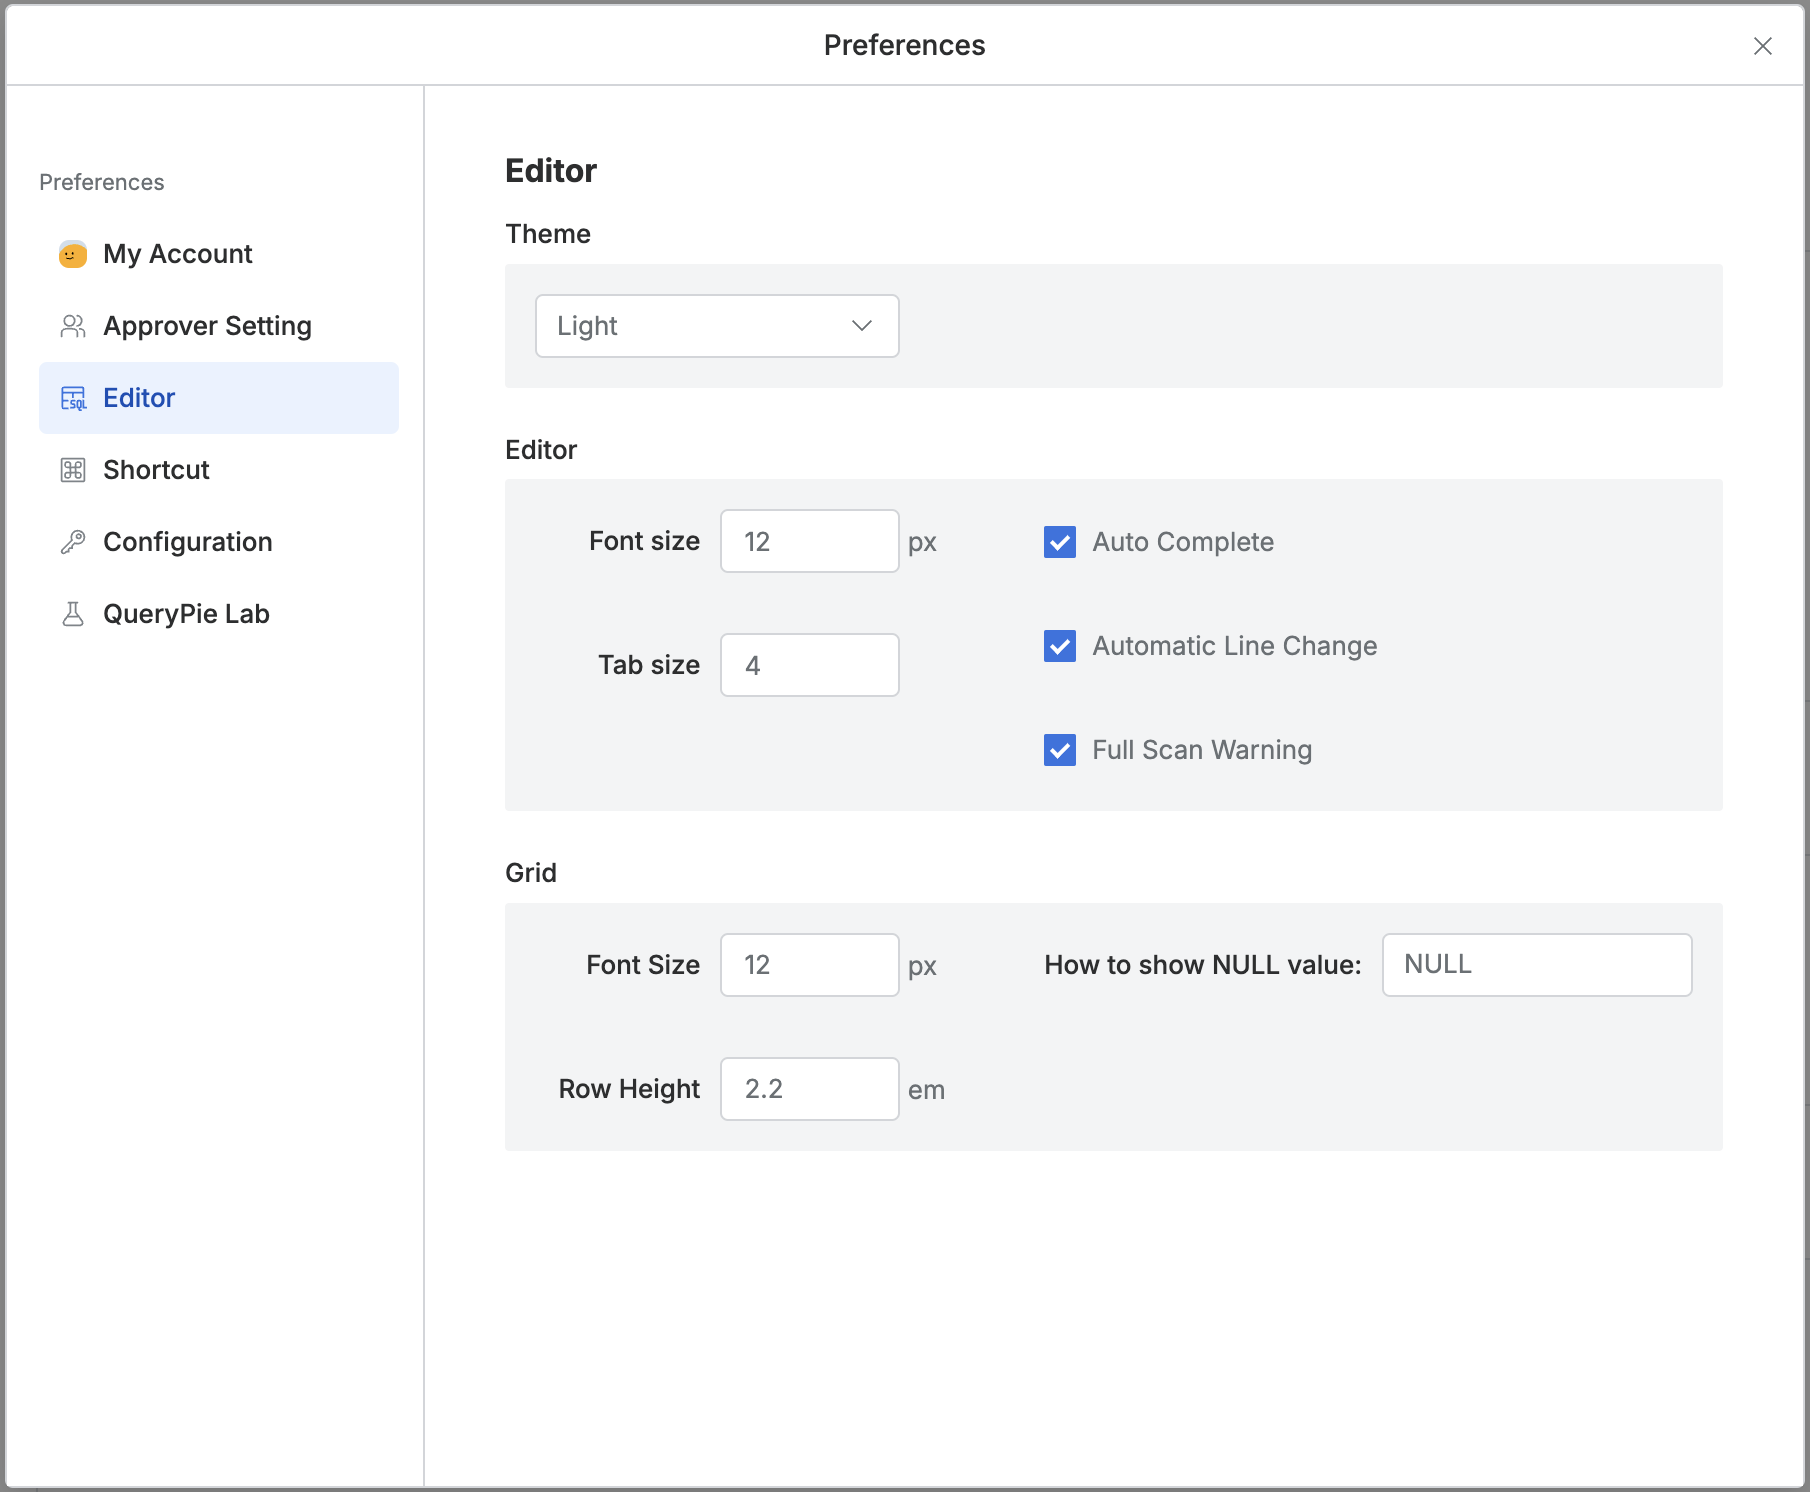Click the chevron arrow in Theme selector
Viewport: 1810px width, 1492px height.
coord(861,326)
